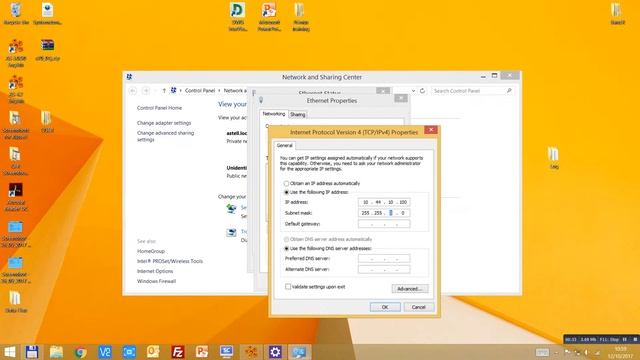640x360 pixels.
Task: Enable 'Validate settings upon exit' checkbox
Action: 288,287
